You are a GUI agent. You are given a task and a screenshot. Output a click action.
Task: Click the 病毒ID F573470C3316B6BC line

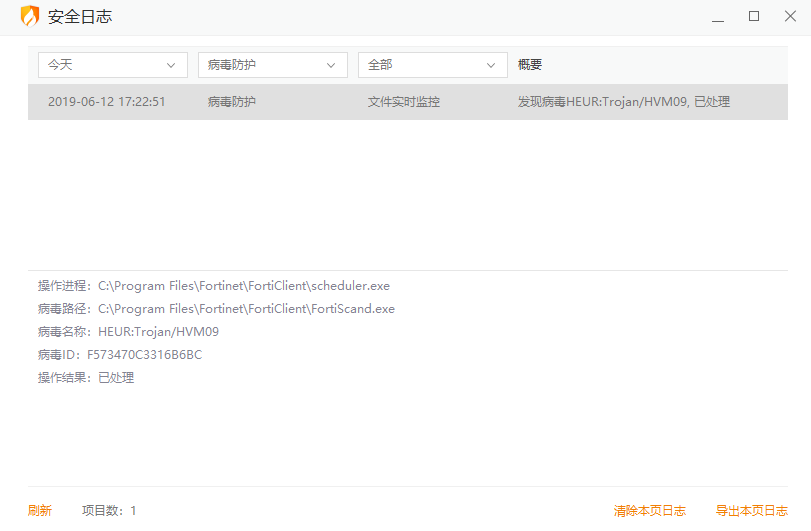pyautogui.click(x=120, y=355)
